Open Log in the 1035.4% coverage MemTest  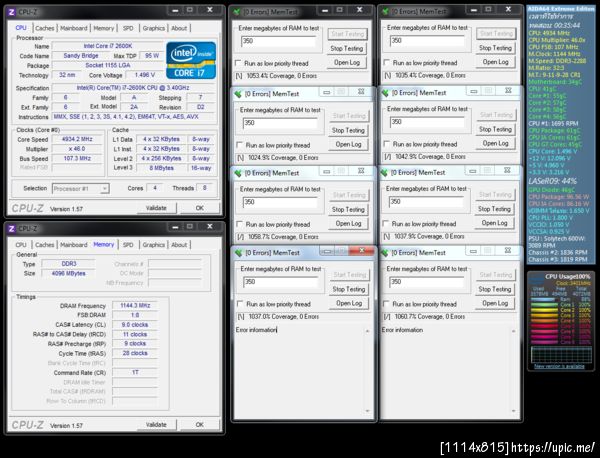pos(495,62)
